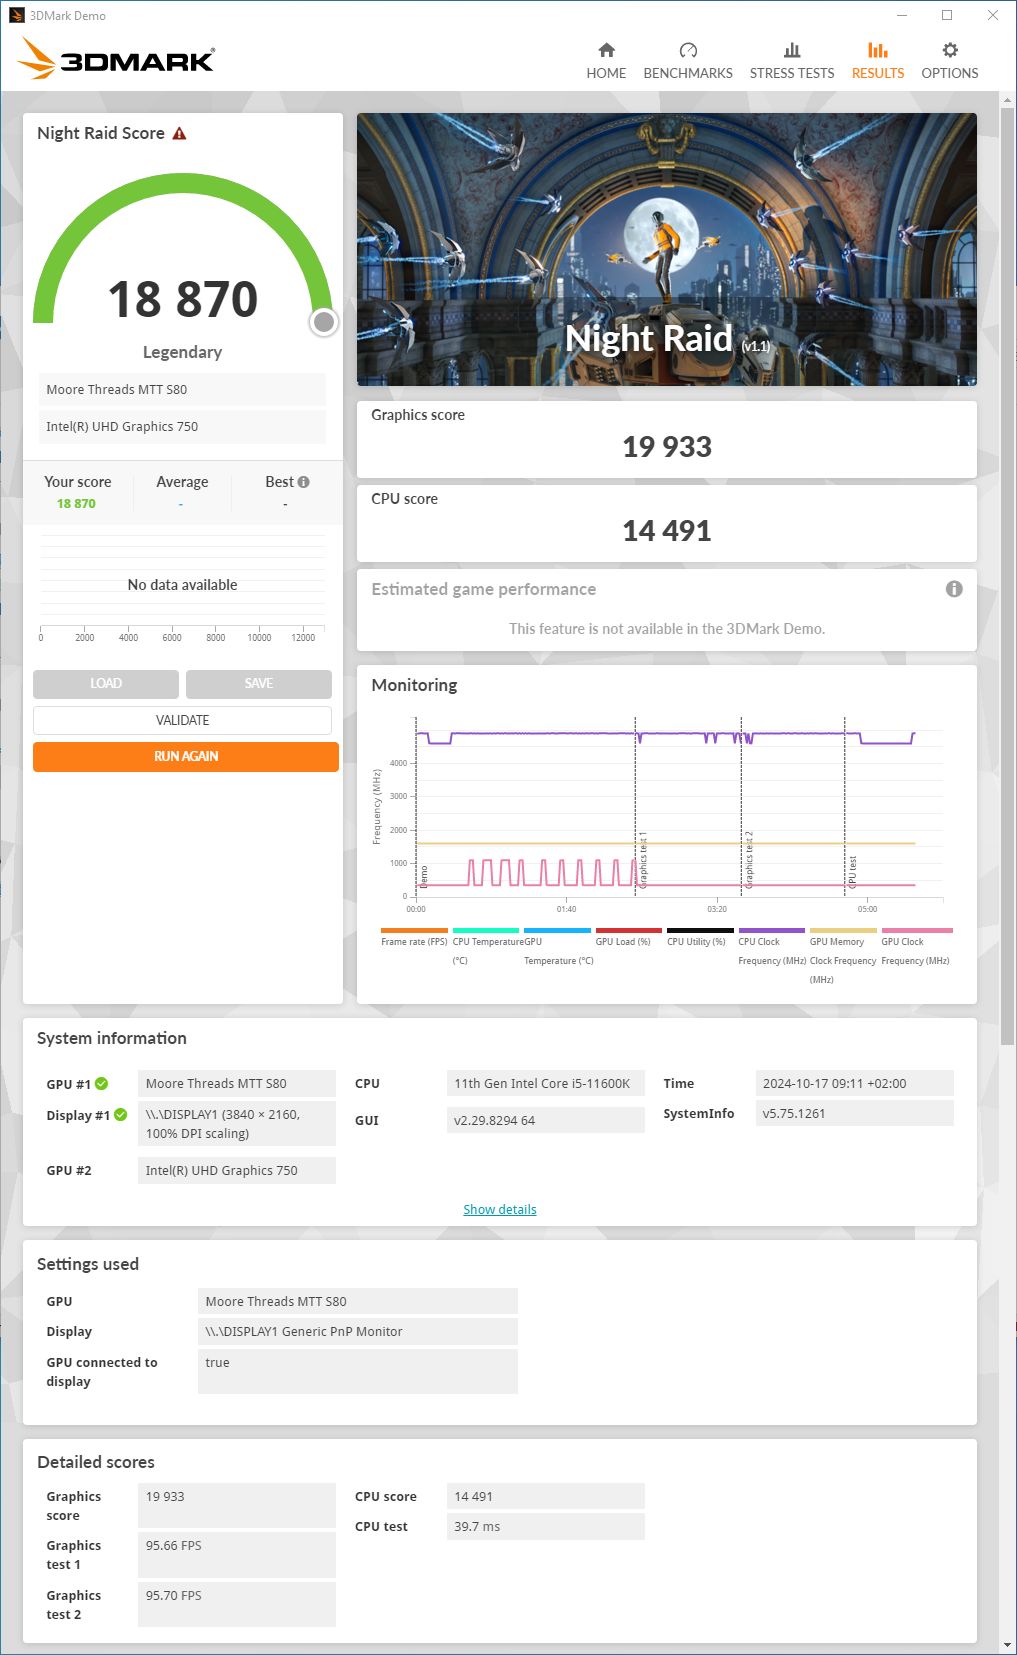The image size is (1017, 1655).
Task: Click the score gauge indicator knob
Action: pyautogui.click(x=324, y=322)
